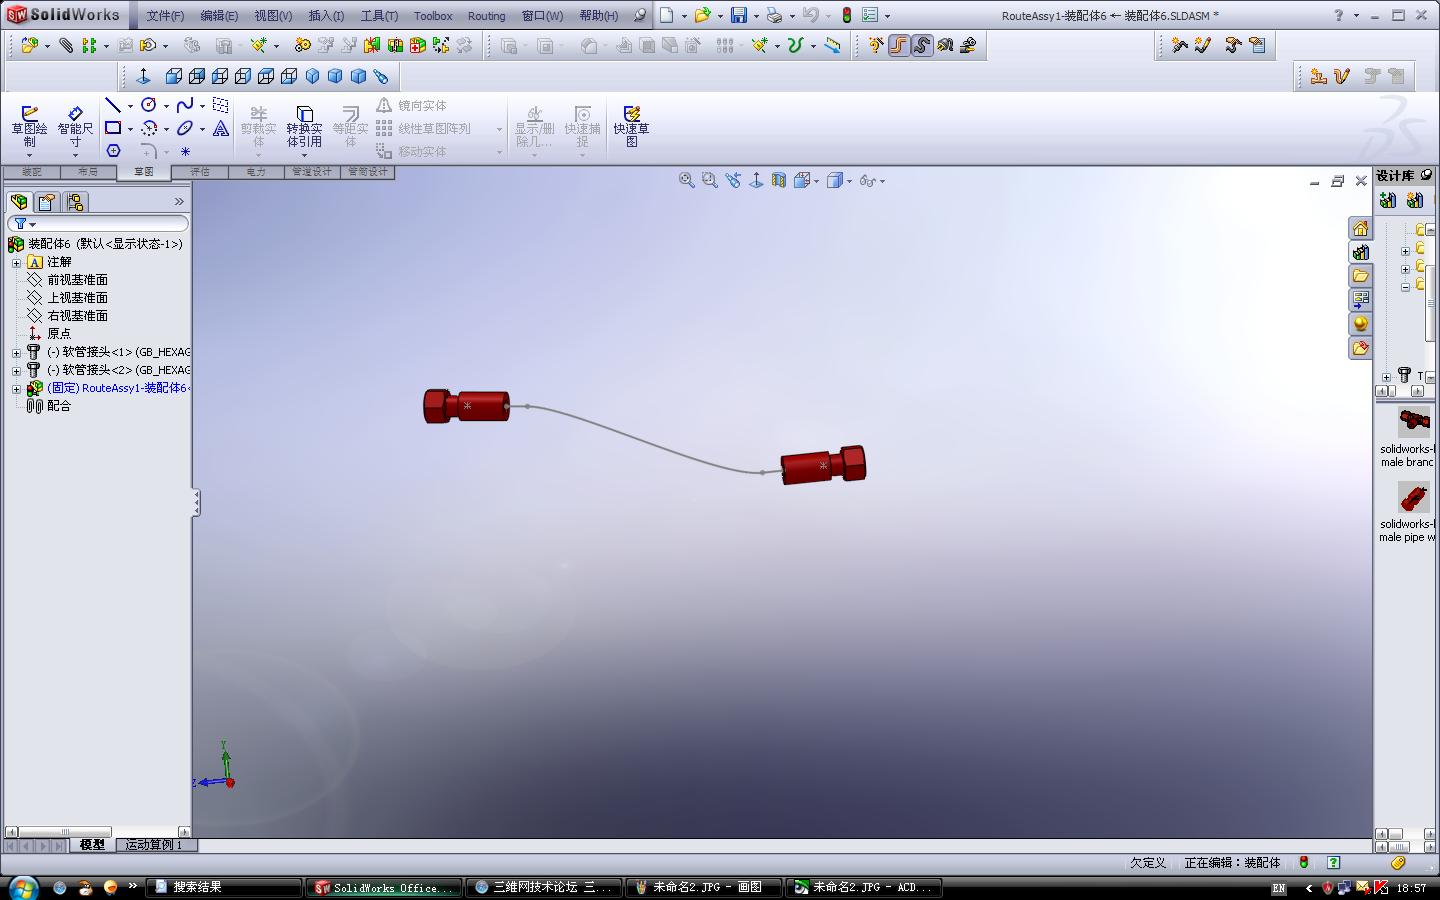Open the Toolbox menu
Screen dimensions: 1440x900
(x=433, y=16)
